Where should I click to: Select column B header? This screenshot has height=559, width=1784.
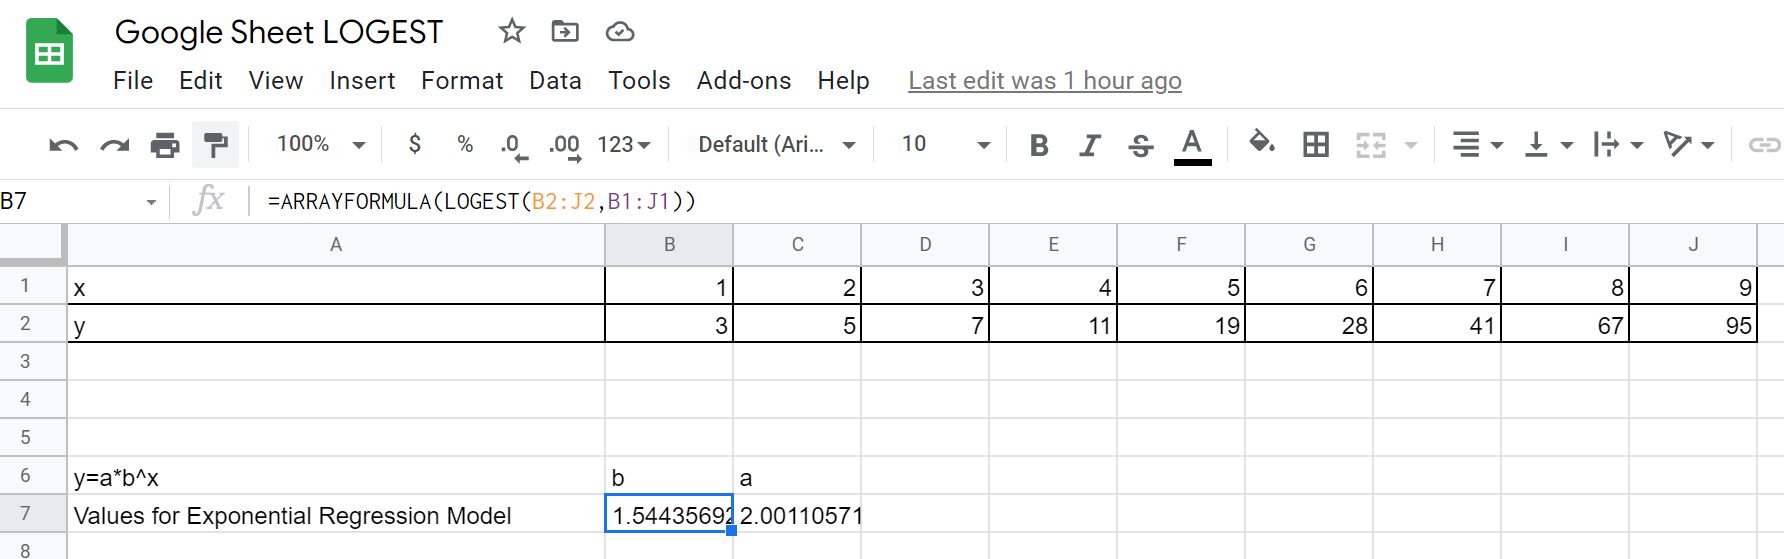[x=669, y=245]
